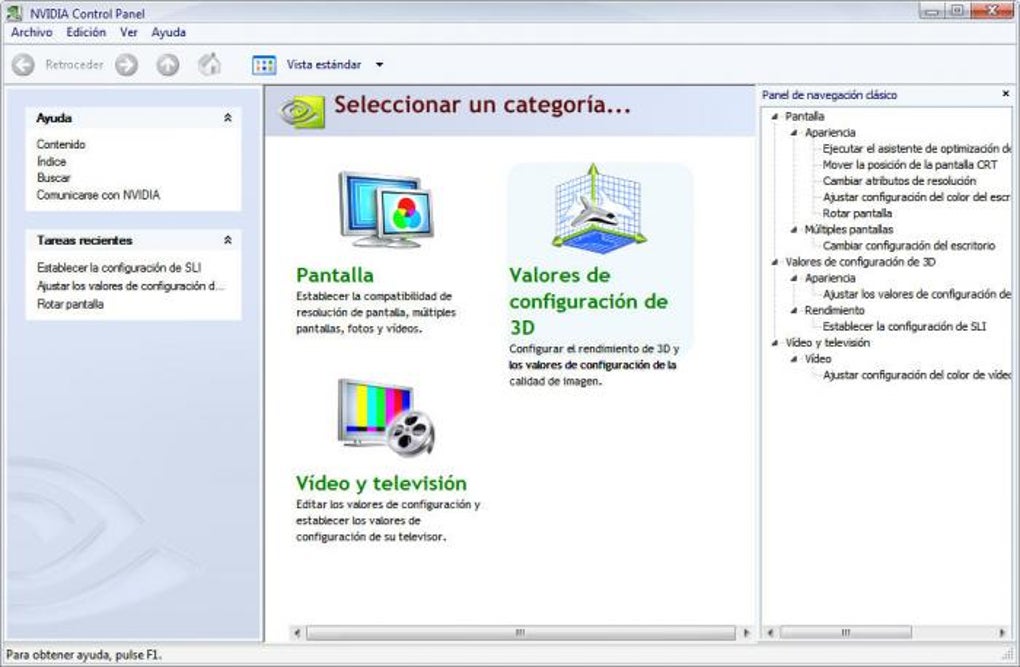
Task: Go to the home icon in toolbar
Action: [x=209, y=64]
